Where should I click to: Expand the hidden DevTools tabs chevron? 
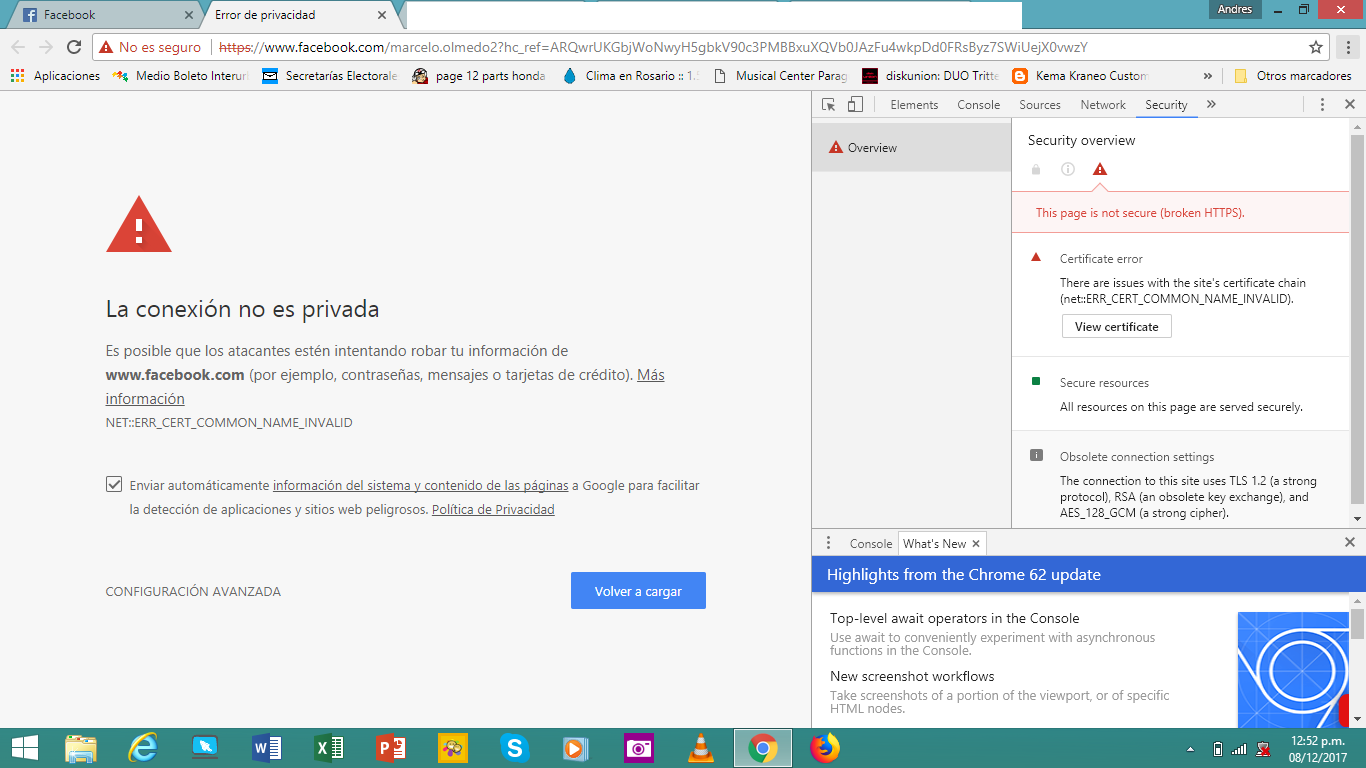tap(1211, 105)
